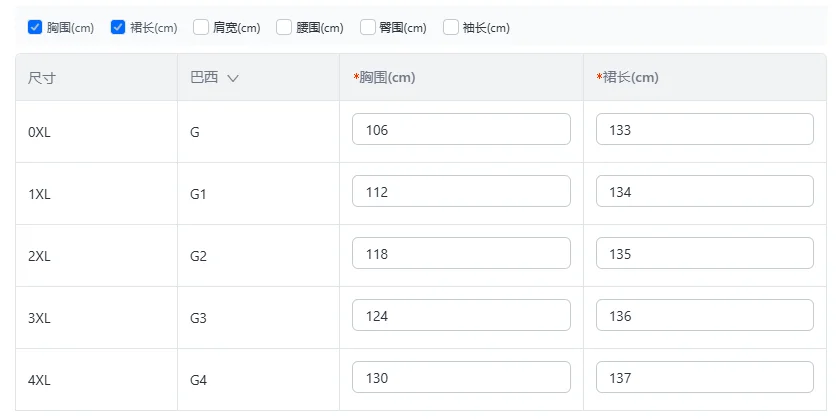
Task: Click the 尺寸 column header
Action: [x=42, y=78]
